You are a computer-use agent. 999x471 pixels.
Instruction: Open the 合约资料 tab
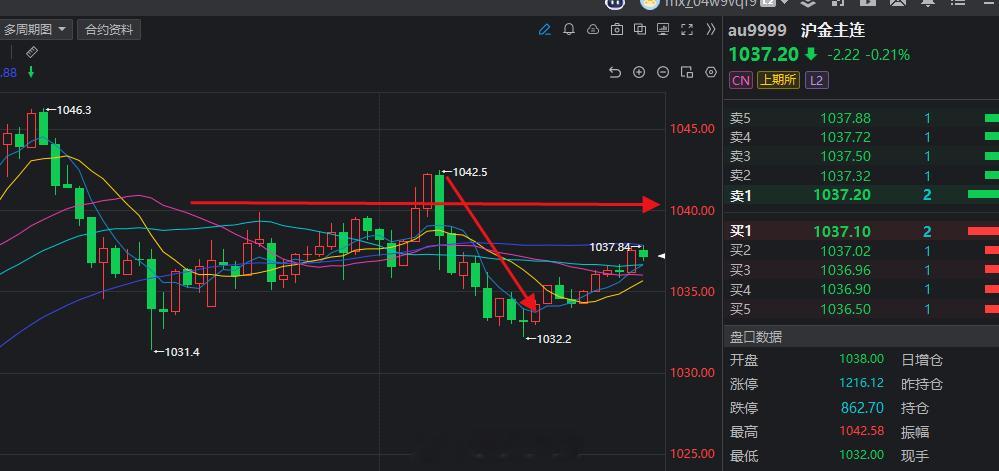[x=109, y=29]
